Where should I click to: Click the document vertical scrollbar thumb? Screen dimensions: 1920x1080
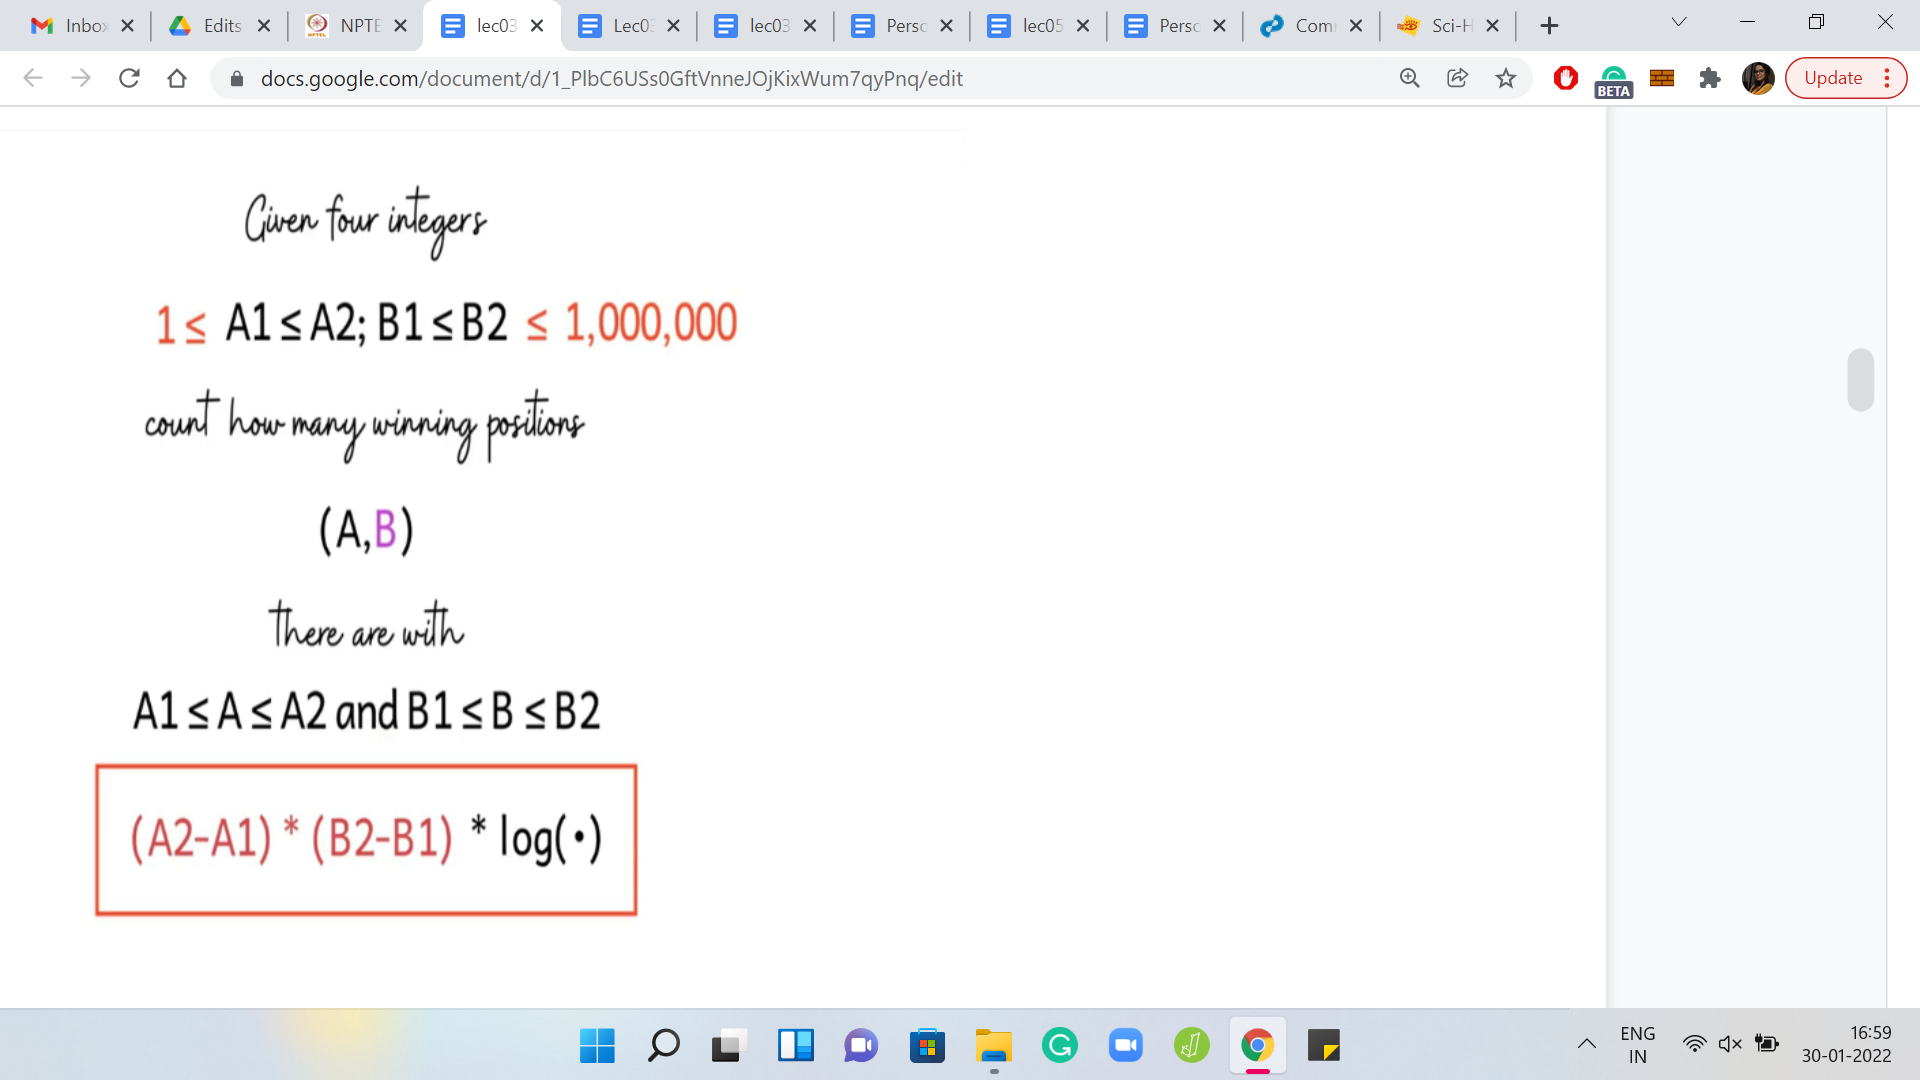point(1860,380)
